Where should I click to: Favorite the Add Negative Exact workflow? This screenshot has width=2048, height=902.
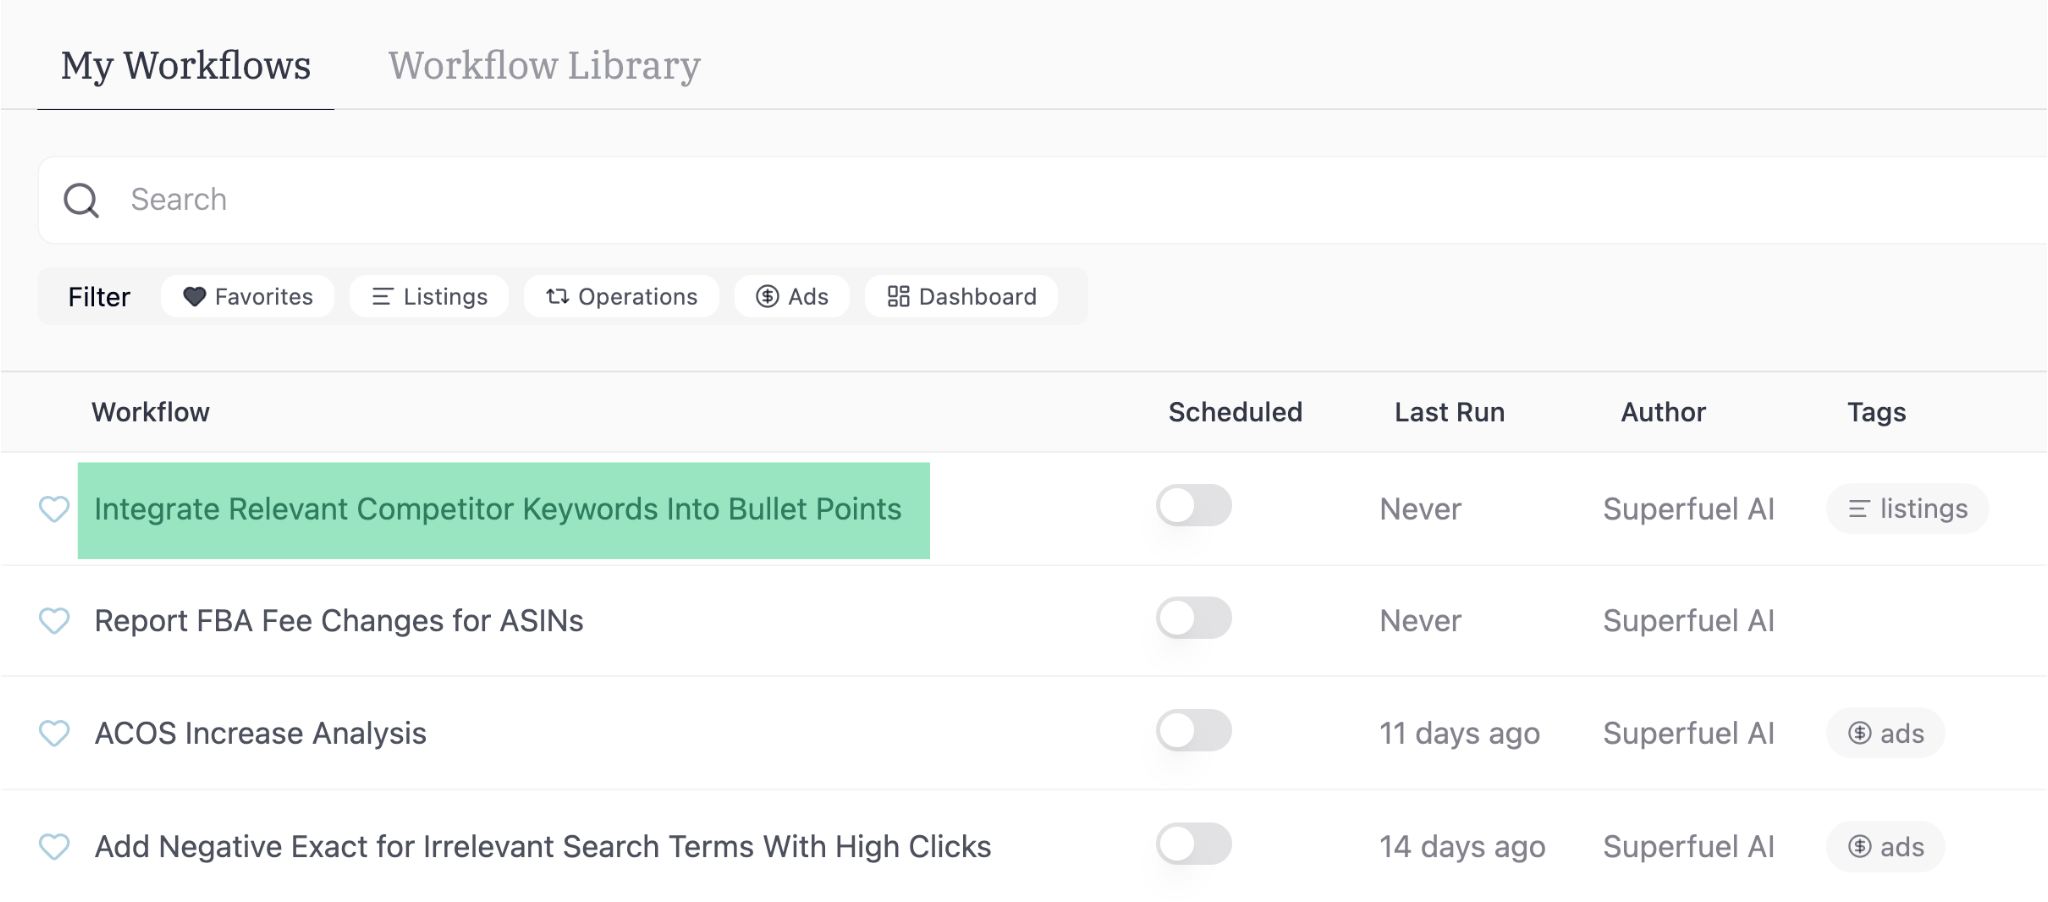(55, 847)
